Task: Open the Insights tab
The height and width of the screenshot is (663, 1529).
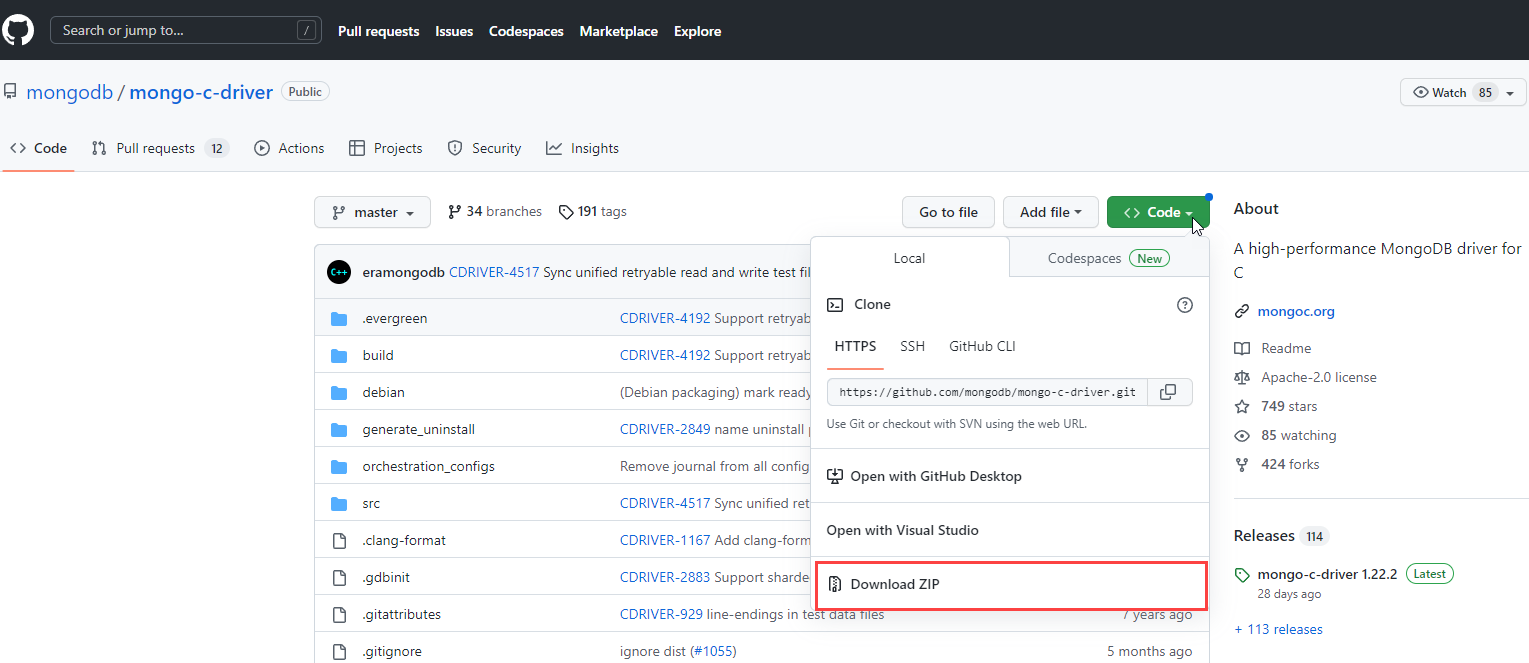Action: (582, 148)
